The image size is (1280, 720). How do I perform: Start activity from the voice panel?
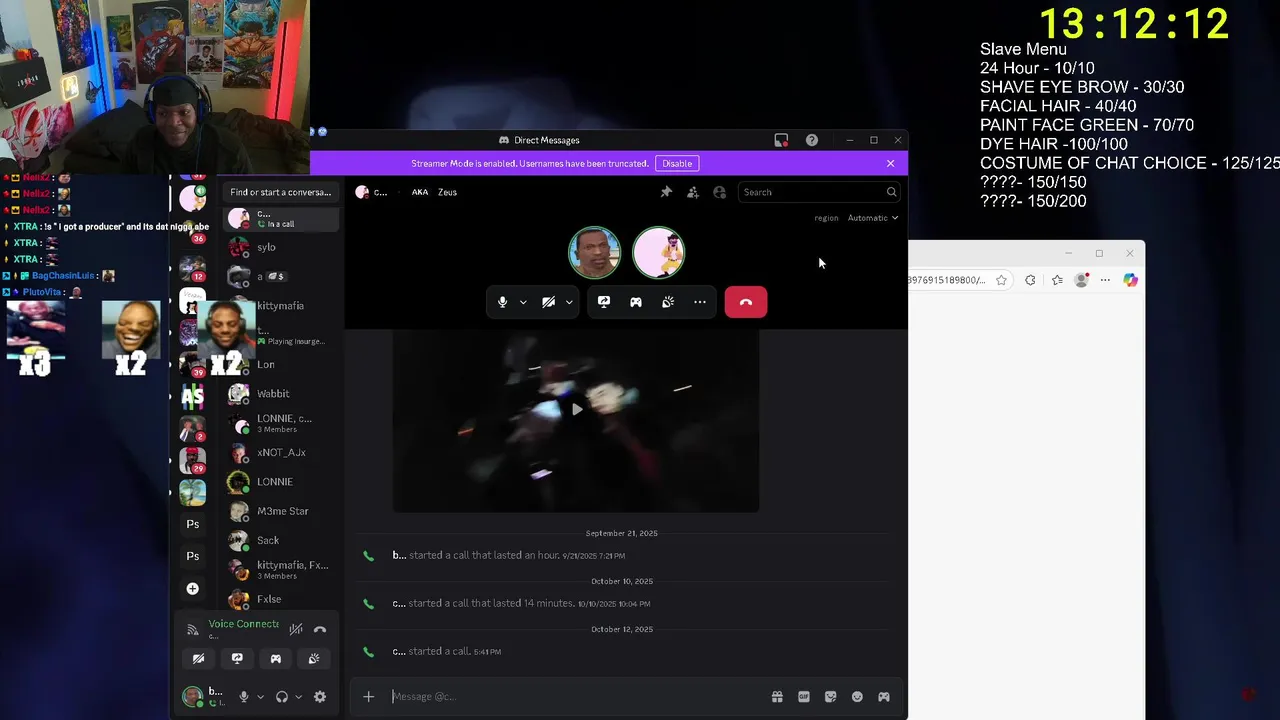click(276, 659)
